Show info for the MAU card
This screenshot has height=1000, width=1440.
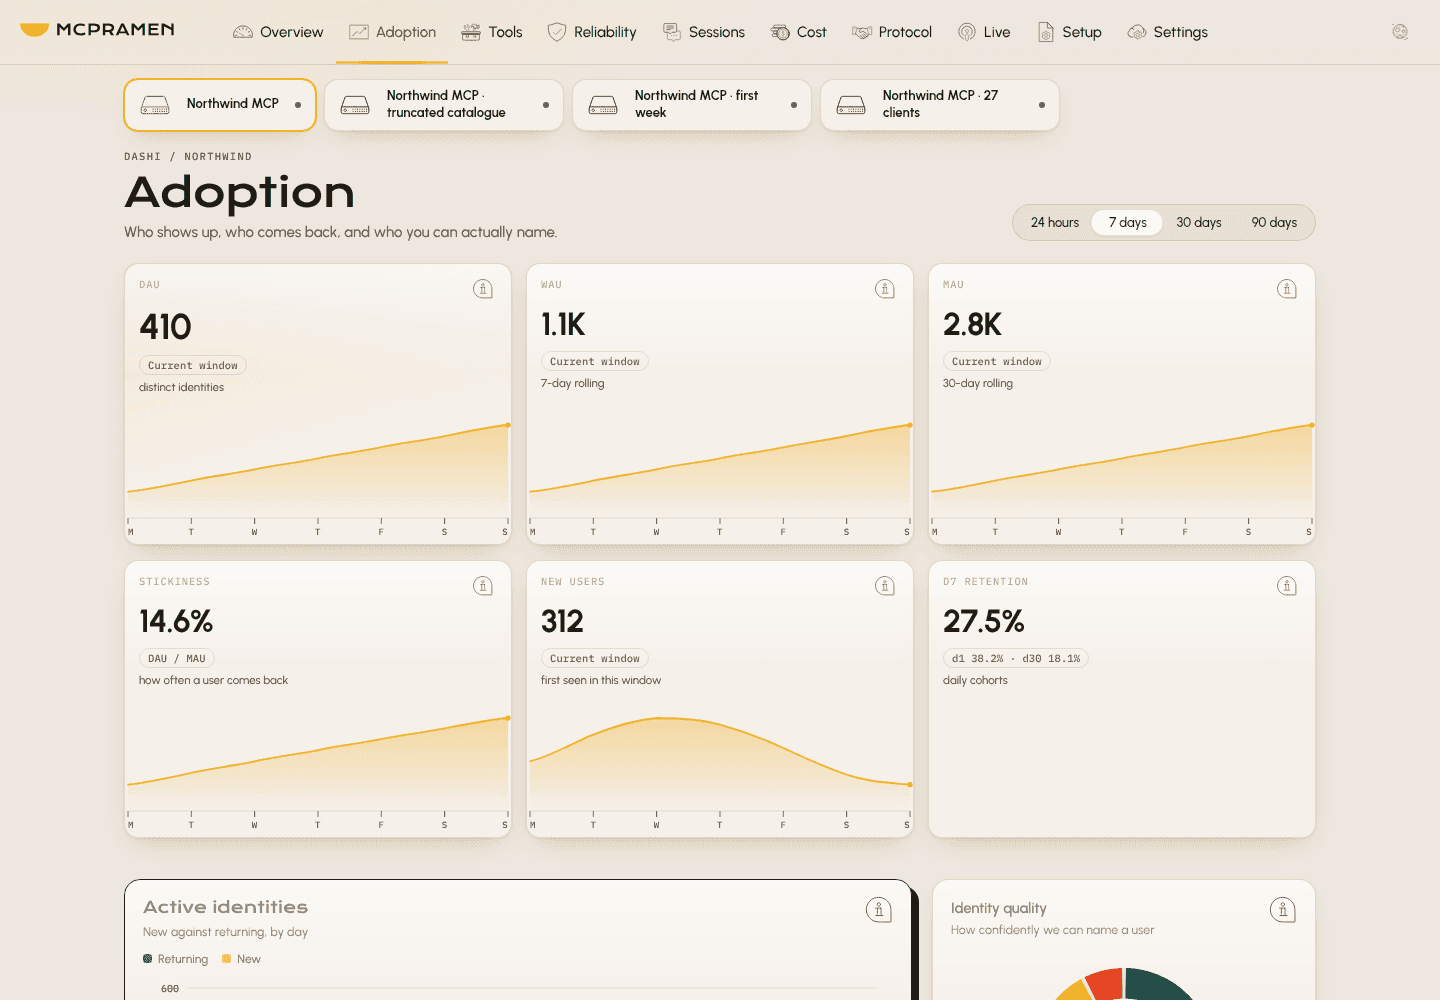coord(1287,289)
